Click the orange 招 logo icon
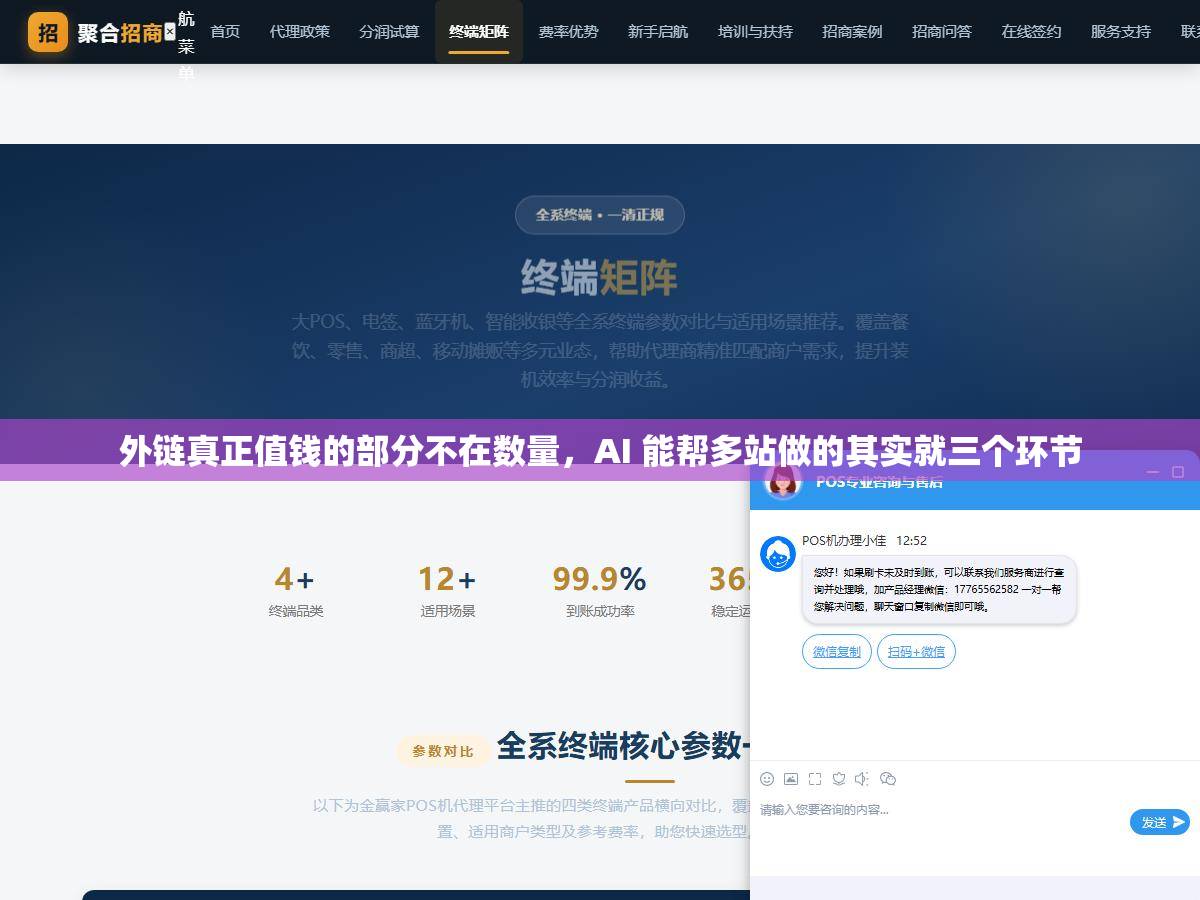 (x=48, y=32)
